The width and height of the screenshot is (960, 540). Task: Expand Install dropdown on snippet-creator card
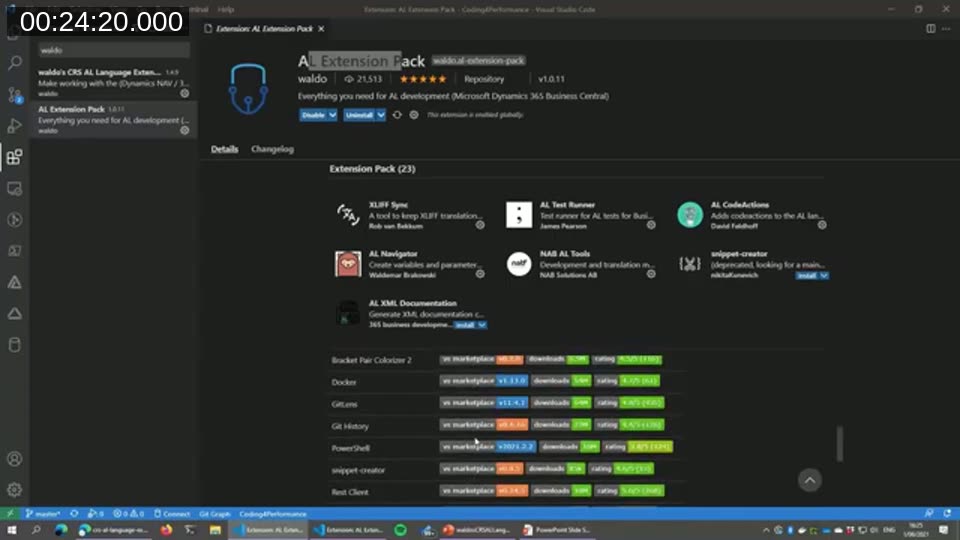[824, 276]
